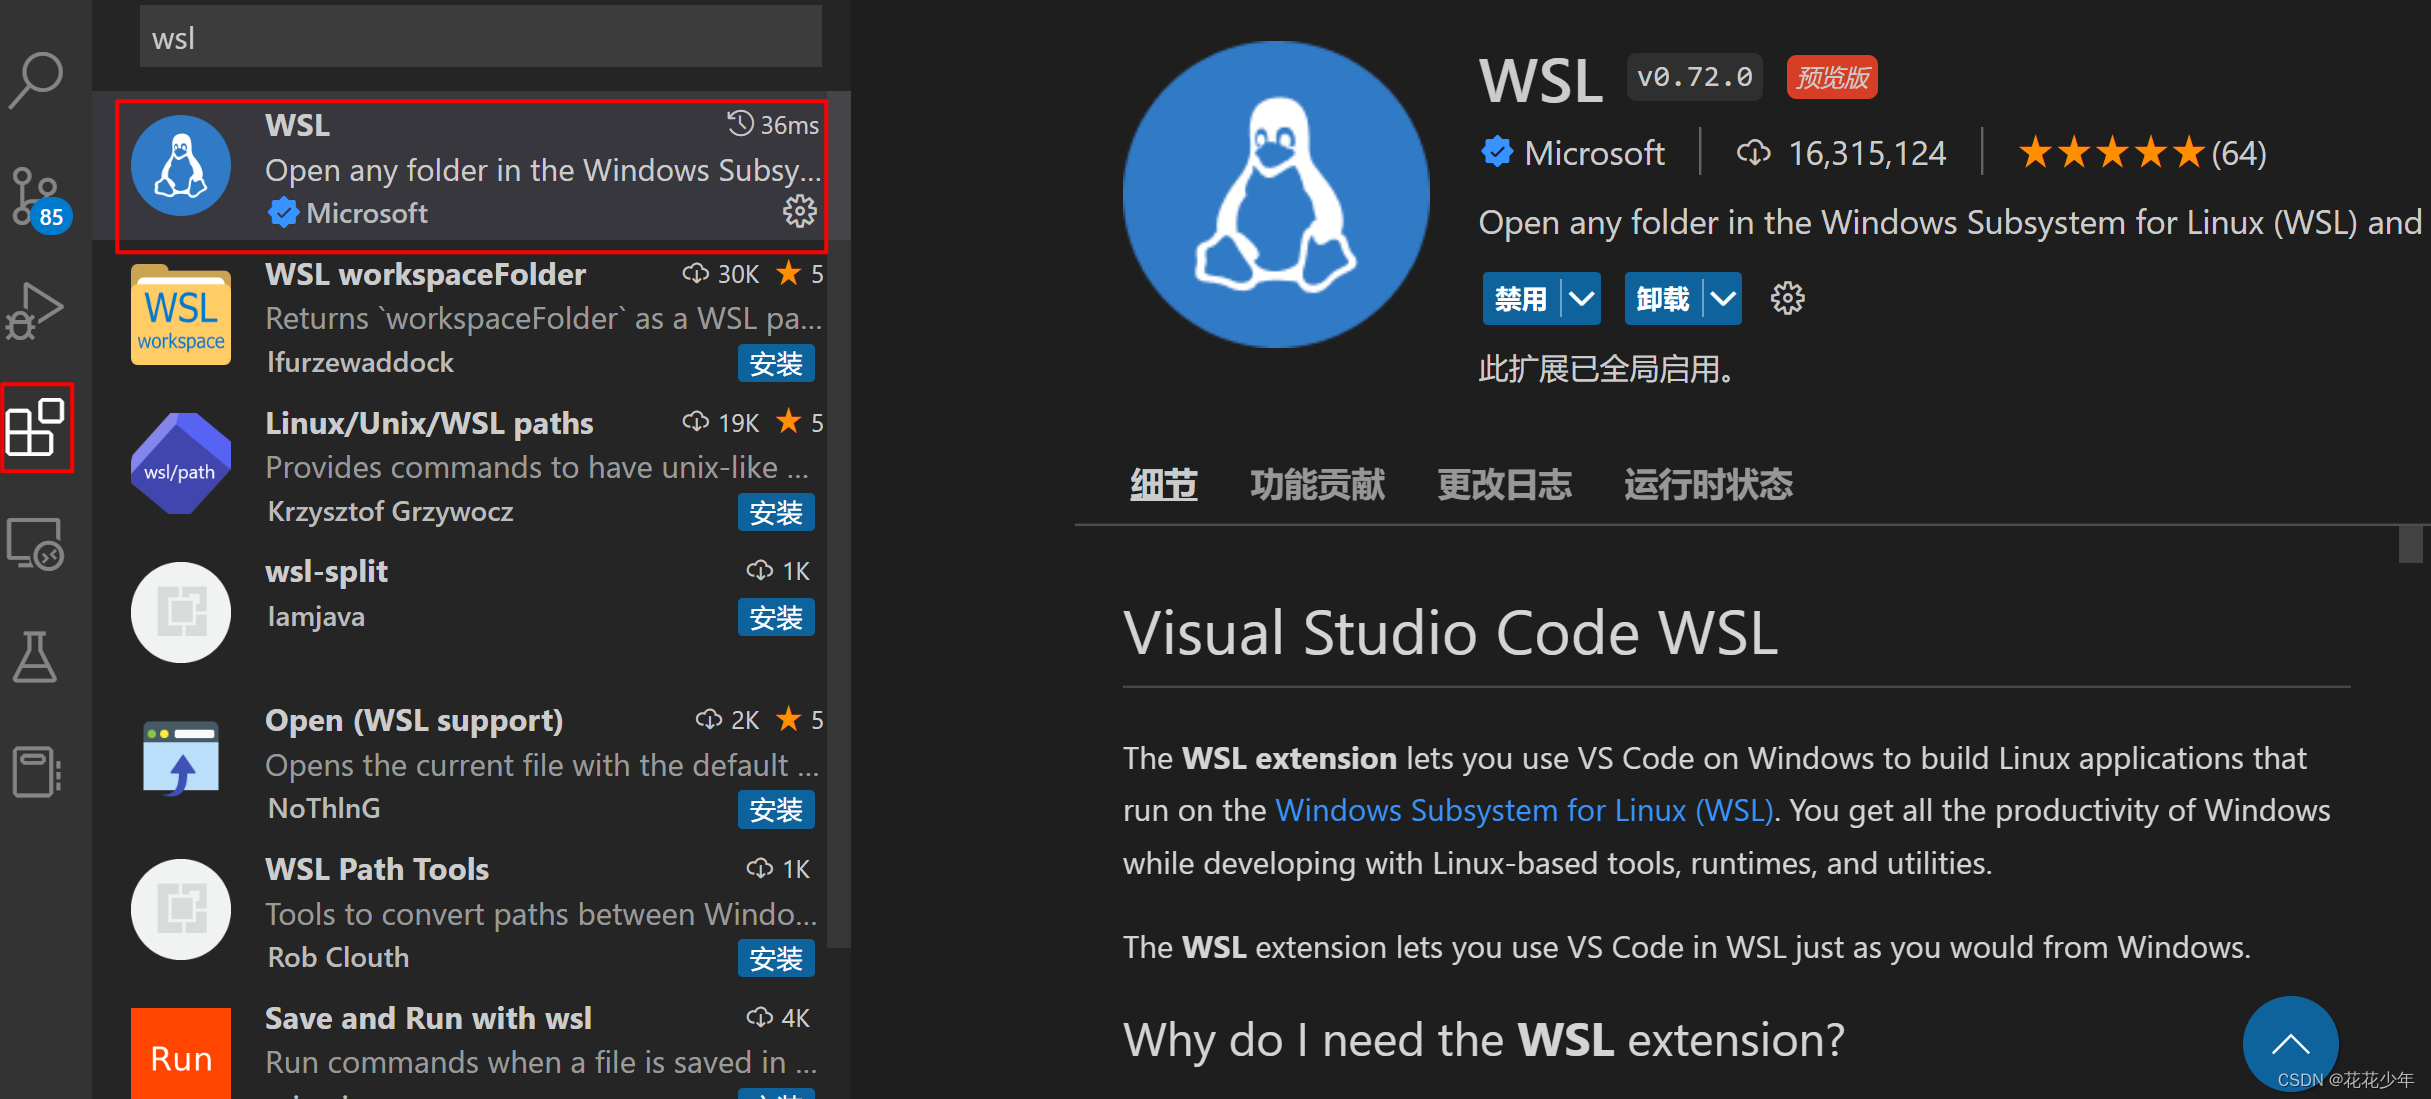Open the Run and Debug view

click(36, 310)
